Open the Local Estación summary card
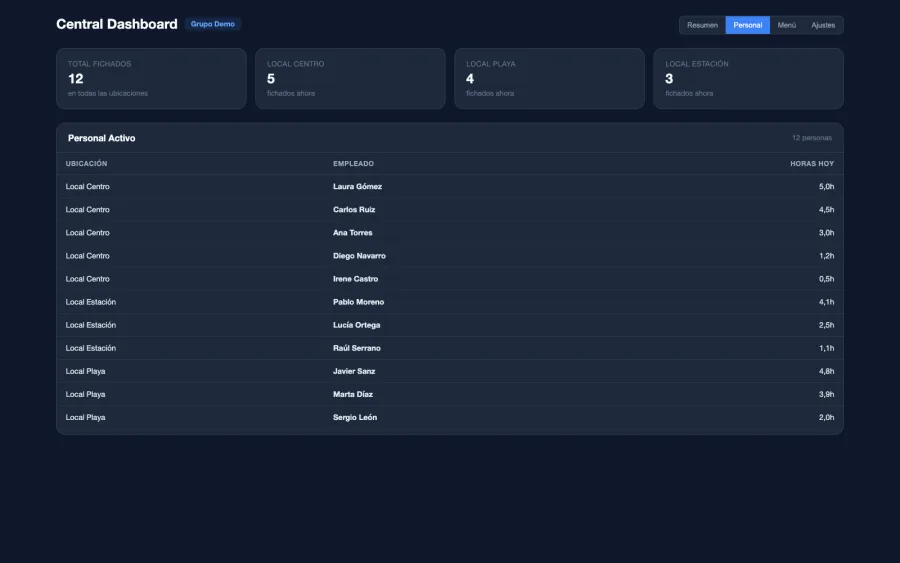The width and height of the screenshot is (900, 563). pyautogui.click(x=748, y=79)
